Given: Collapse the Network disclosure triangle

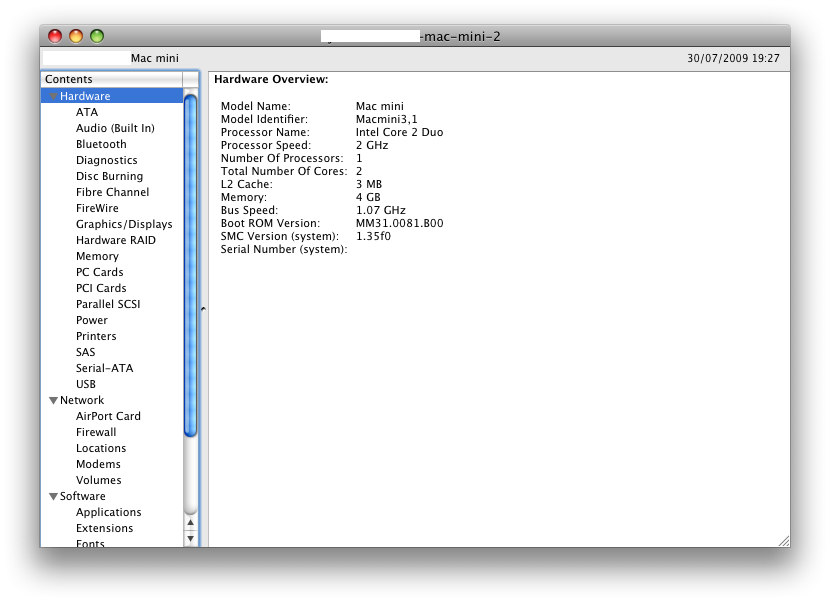Looking at the screenshot, I should point(53,401).
